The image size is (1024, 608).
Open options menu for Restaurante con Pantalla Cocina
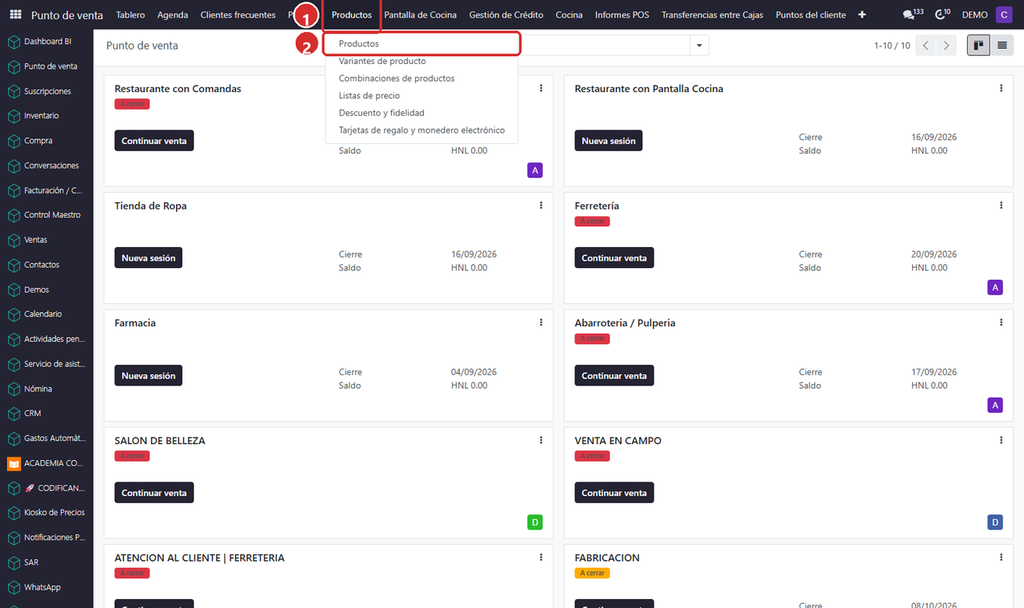(x=1001, y=88)
